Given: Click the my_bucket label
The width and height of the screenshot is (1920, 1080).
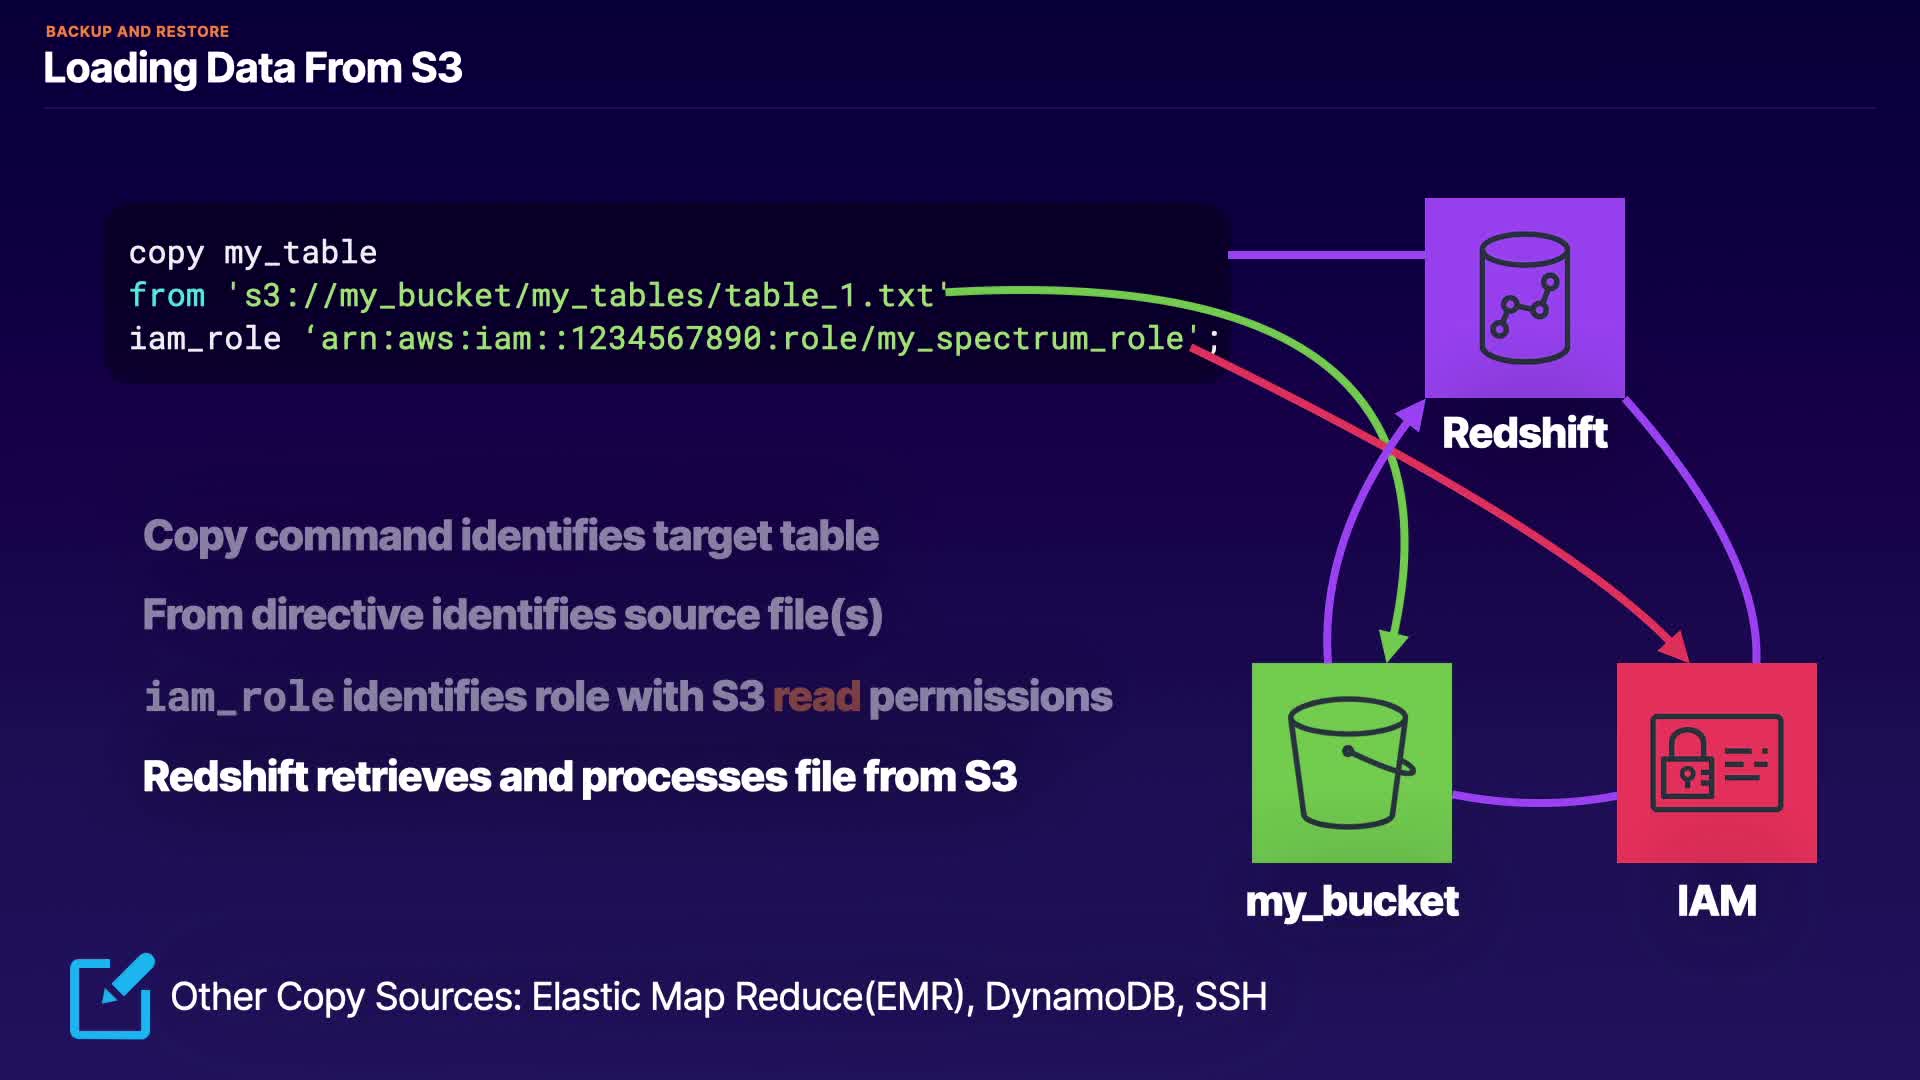Looking at the screenshot, I should (1351, 901).
